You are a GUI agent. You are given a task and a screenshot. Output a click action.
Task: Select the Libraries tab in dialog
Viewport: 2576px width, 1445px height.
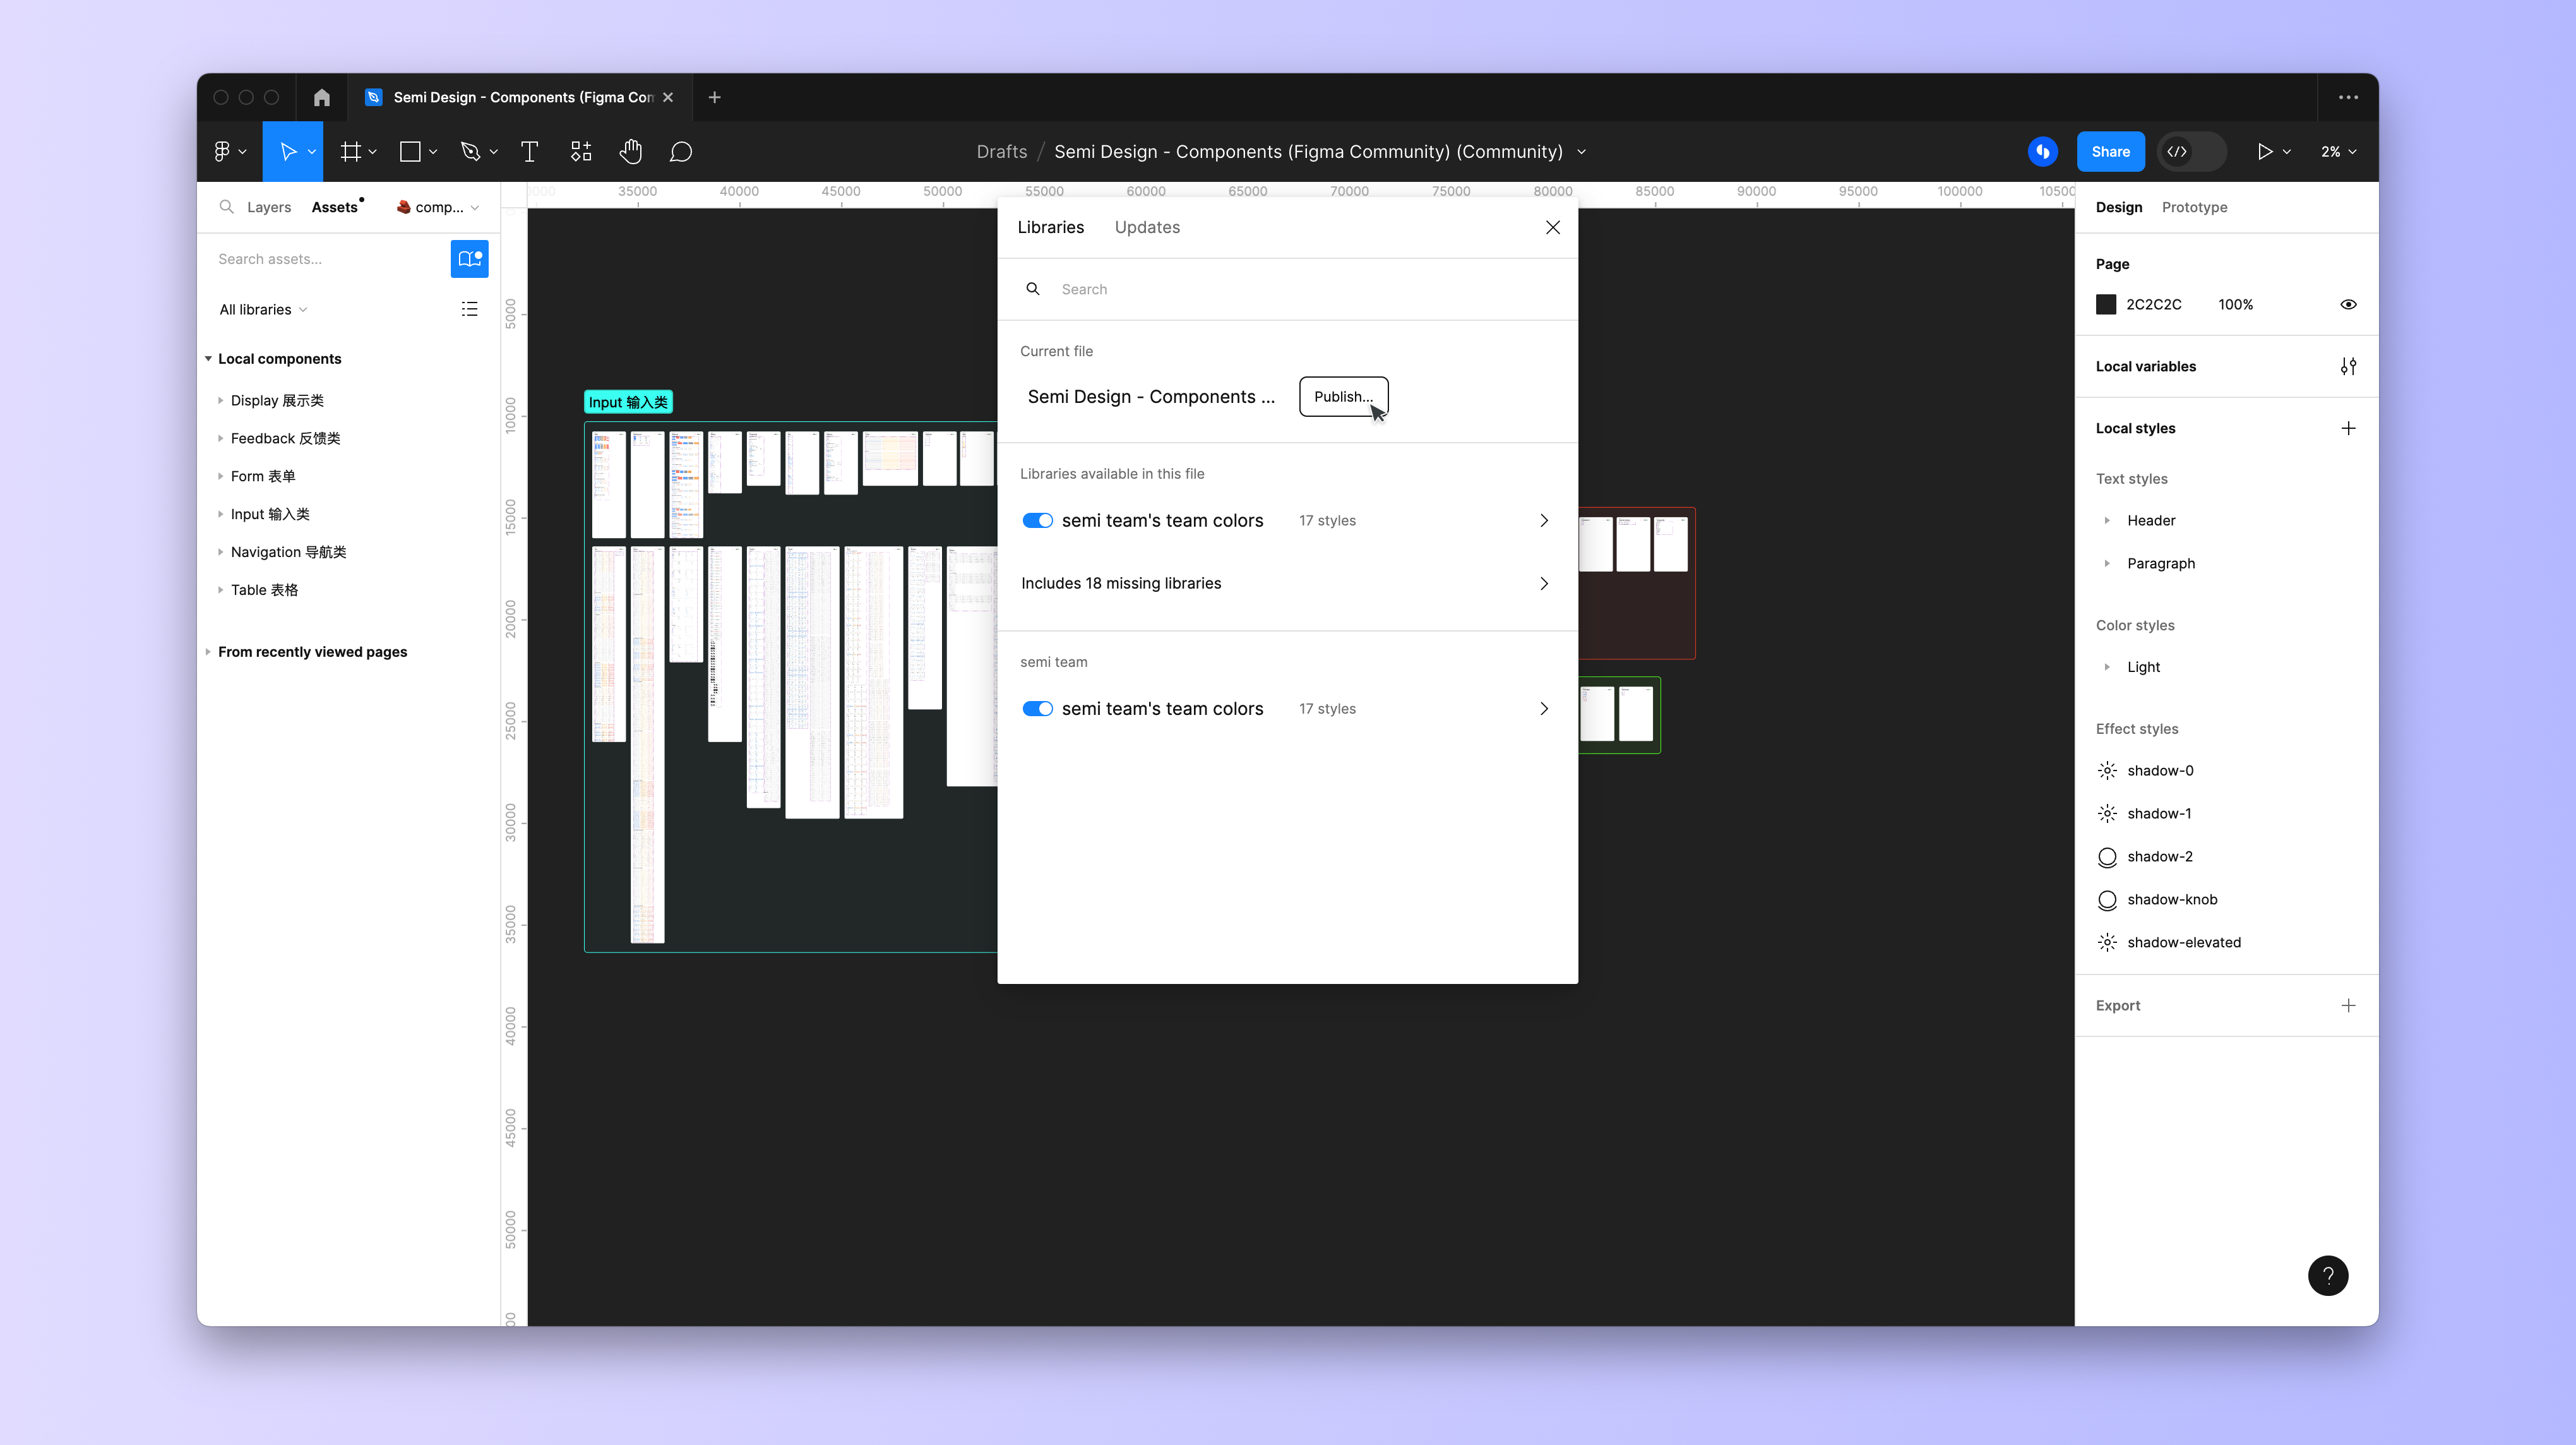[x=1050, y=227]
